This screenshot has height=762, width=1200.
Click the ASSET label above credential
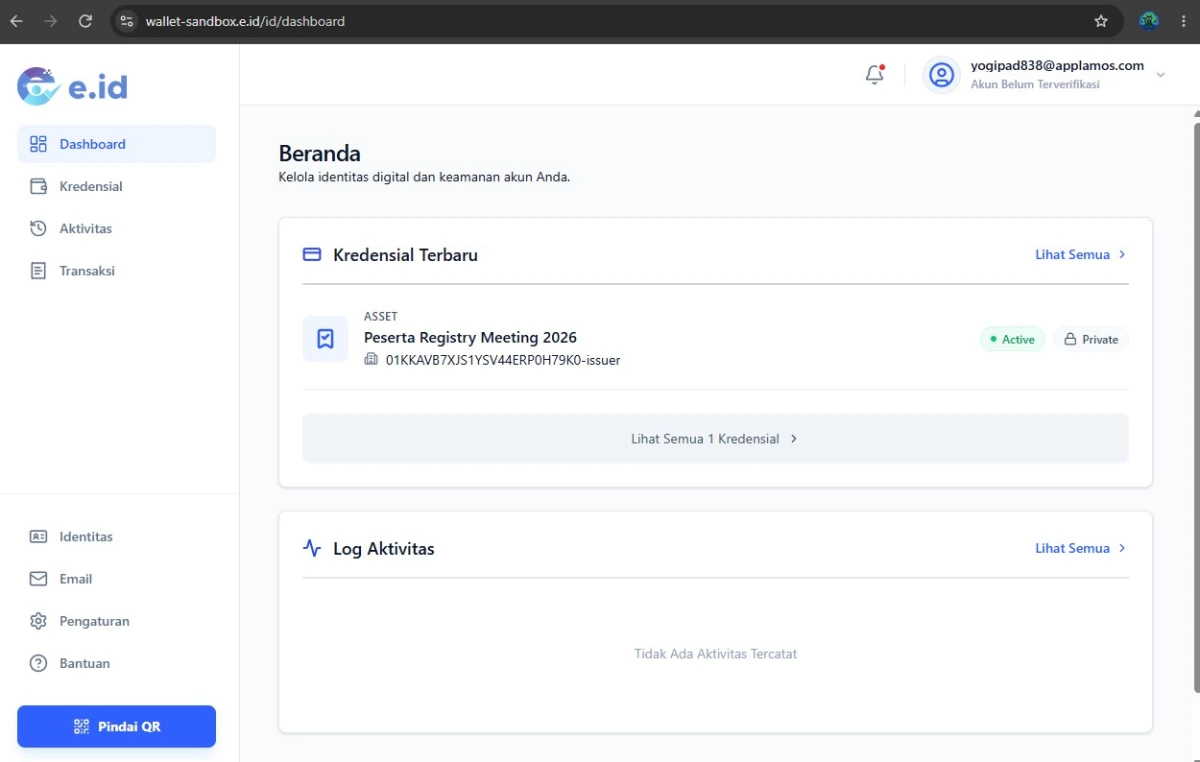[x=381, y=317]
